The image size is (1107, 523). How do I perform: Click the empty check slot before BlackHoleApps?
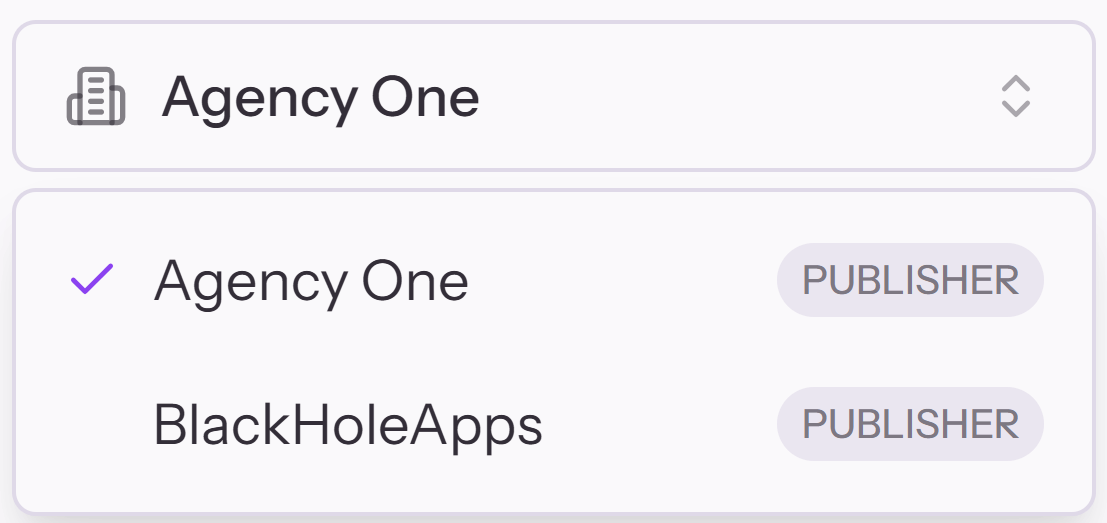(92, 425)
